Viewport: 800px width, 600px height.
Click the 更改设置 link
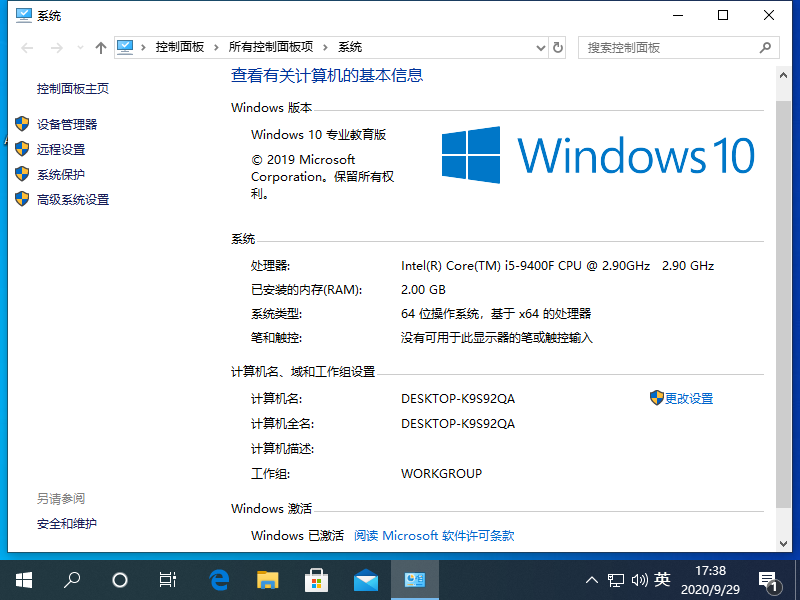point(688,398)
